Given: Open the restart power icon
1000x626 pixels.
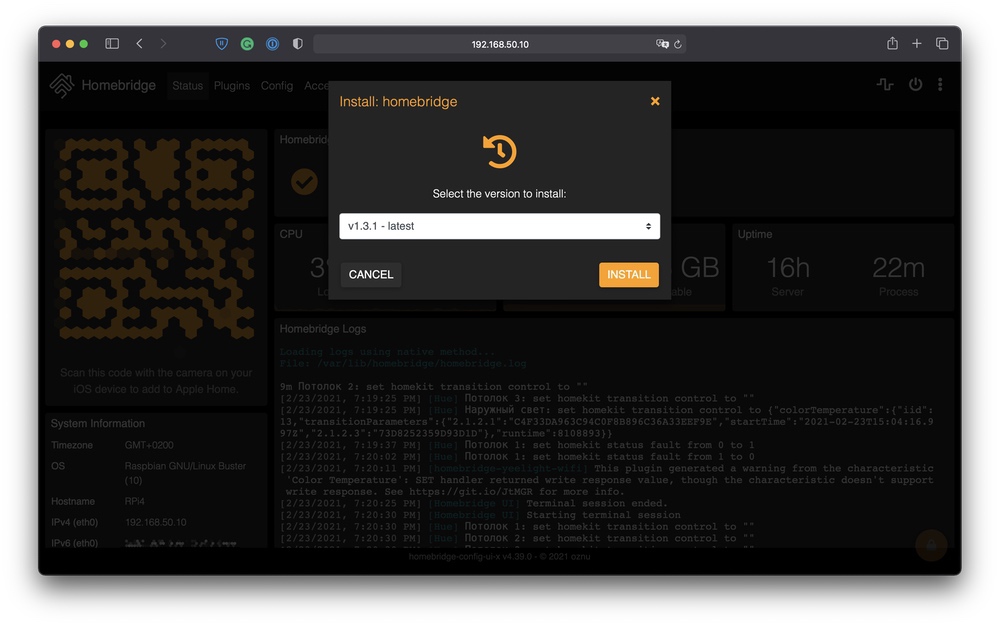Looking at the screenshot, I should point(915,84).
